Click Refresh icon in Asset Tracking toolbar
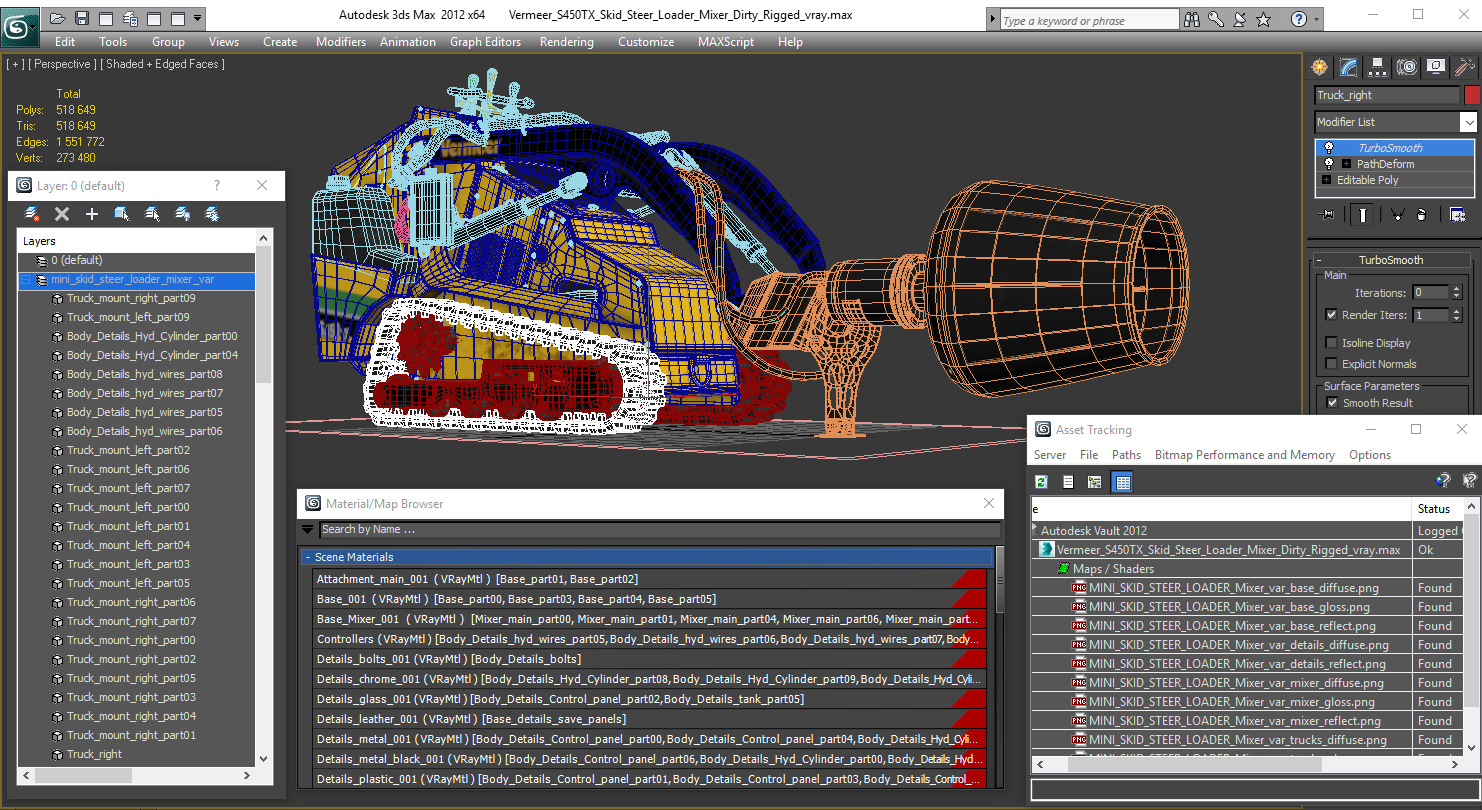Image resolution: width=1482 pixels, height=810 pixels. pyautogui.click(x=1041, y=482)
